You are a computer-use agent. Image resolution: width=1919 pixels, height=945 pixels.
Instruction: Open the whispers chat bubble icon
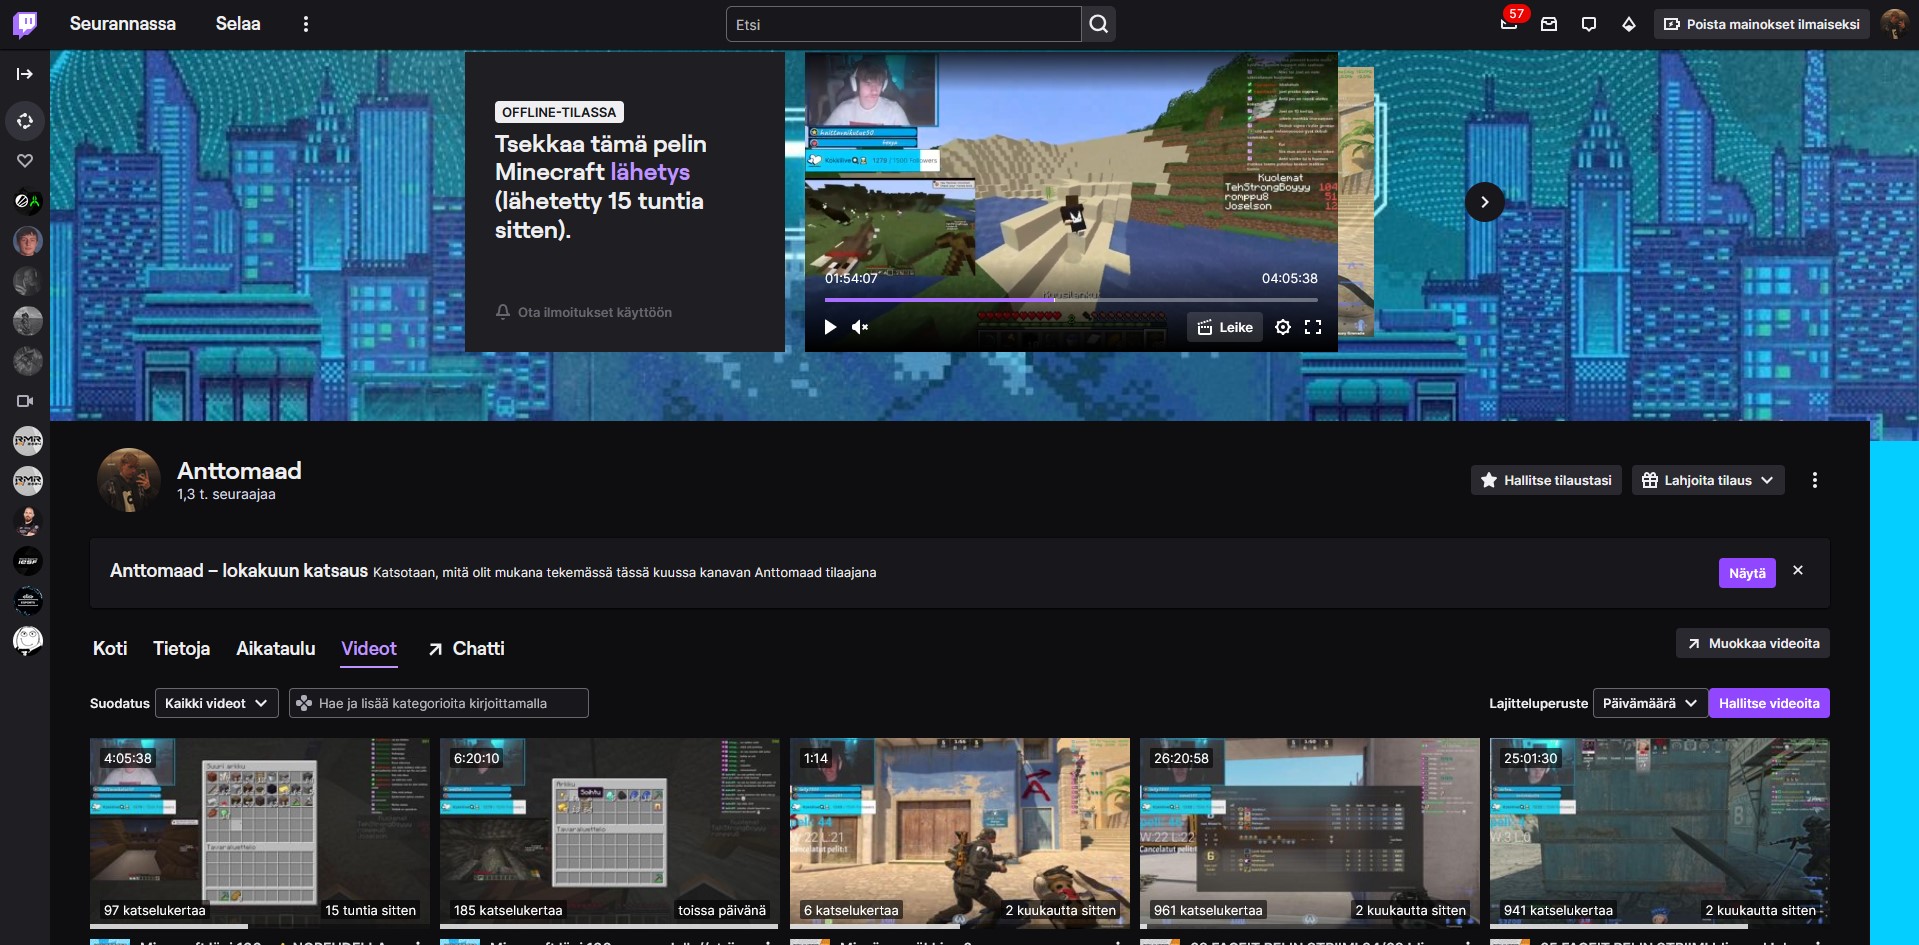tap(1589, 24)
